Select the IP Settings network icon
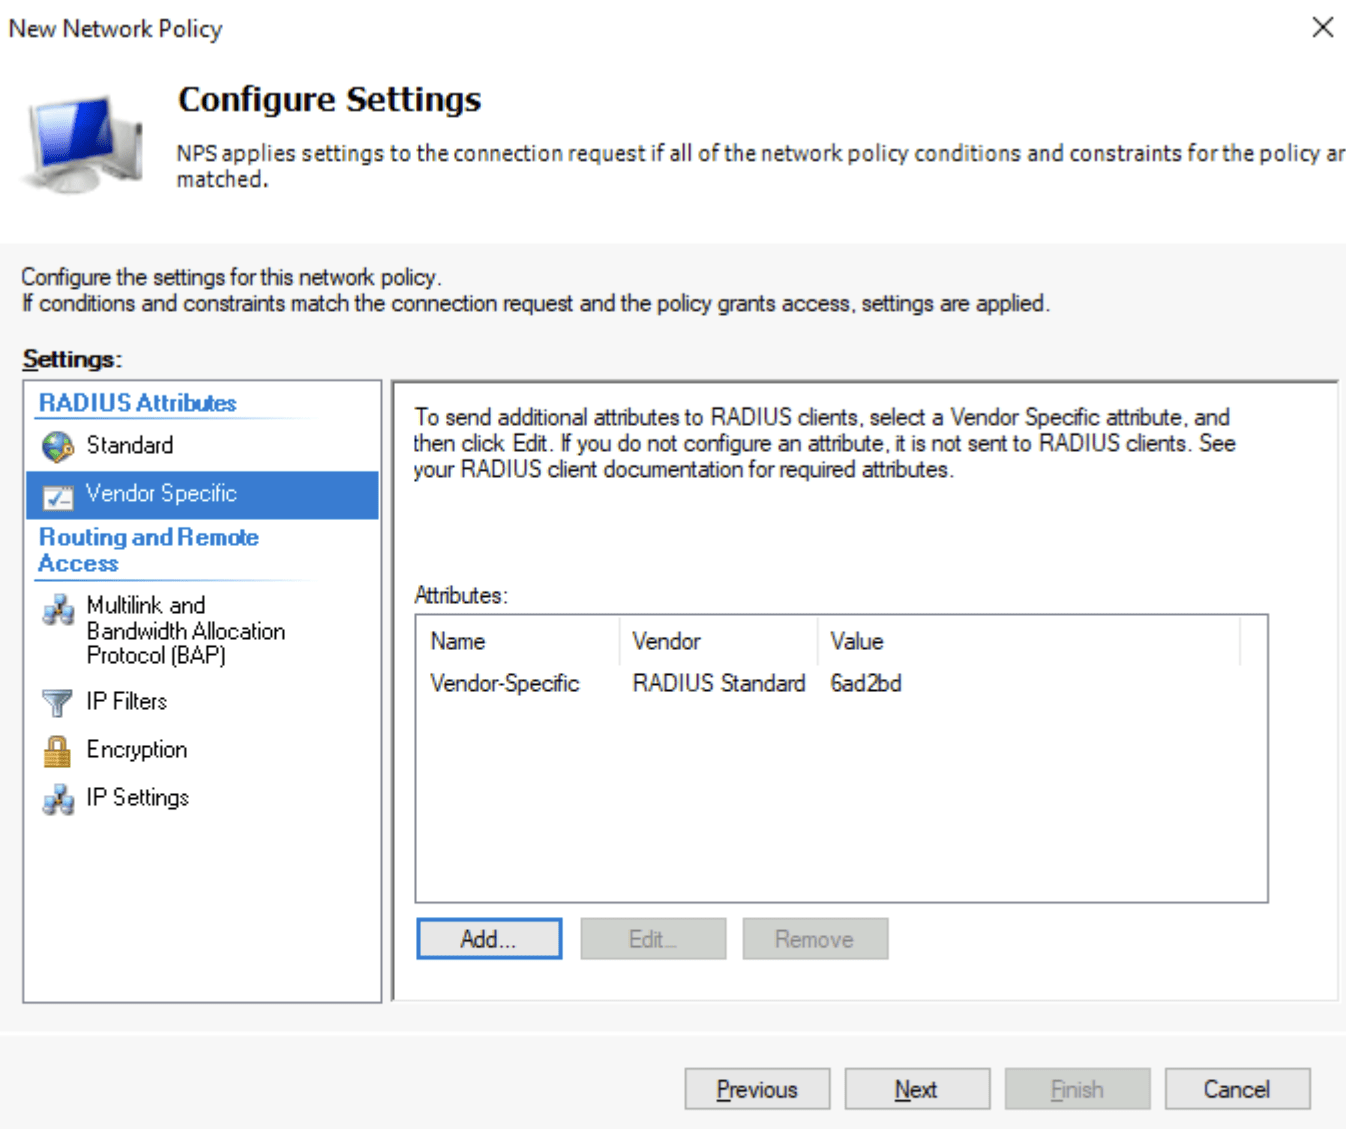The width and height of the screenshot is (1346, 1129). tap(57, 797)
